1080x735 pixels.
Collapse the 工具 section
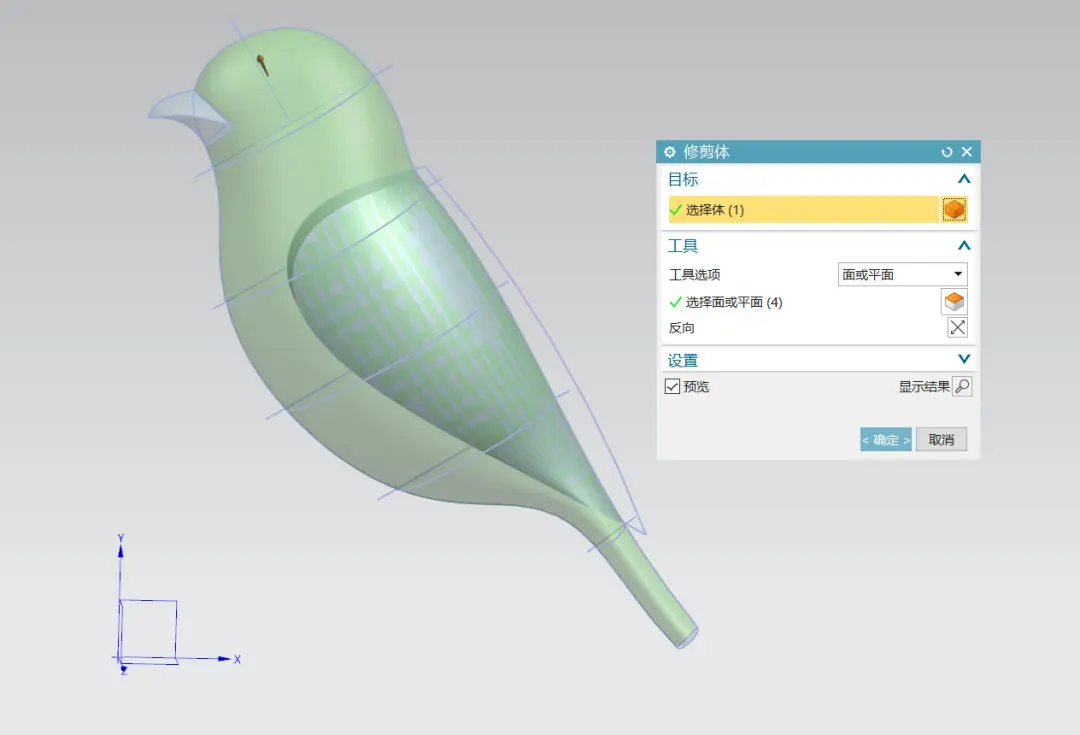tap(964, 245)
